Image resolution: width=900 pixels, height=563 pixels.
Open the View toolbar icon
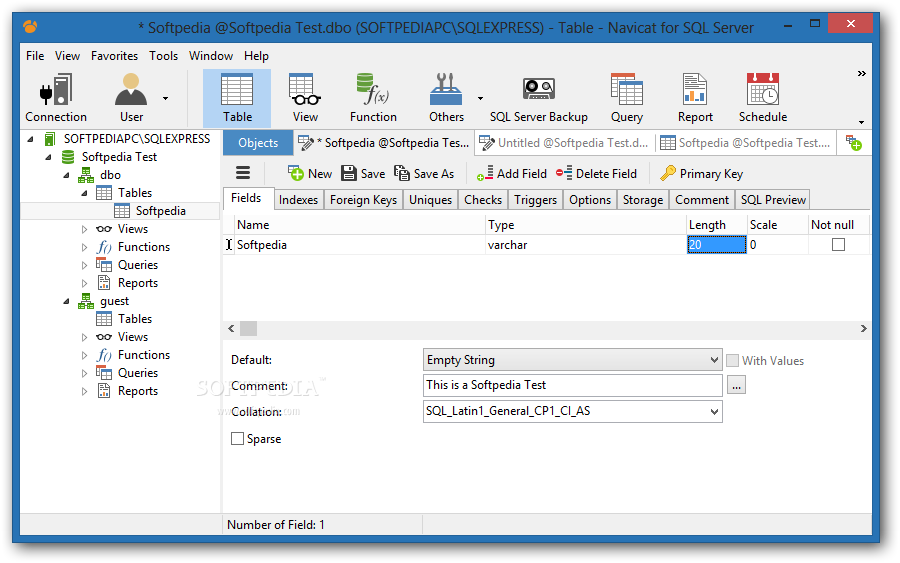(305, 98)
